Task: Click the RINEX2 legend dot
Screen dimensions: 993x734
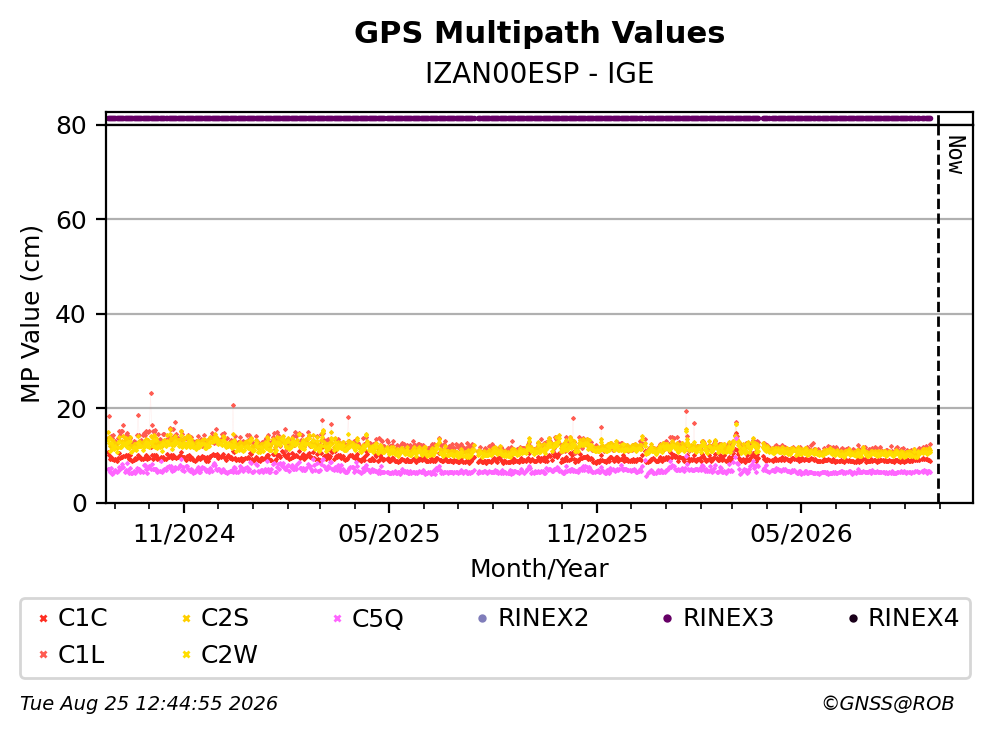Action: [x=483, y=619]
